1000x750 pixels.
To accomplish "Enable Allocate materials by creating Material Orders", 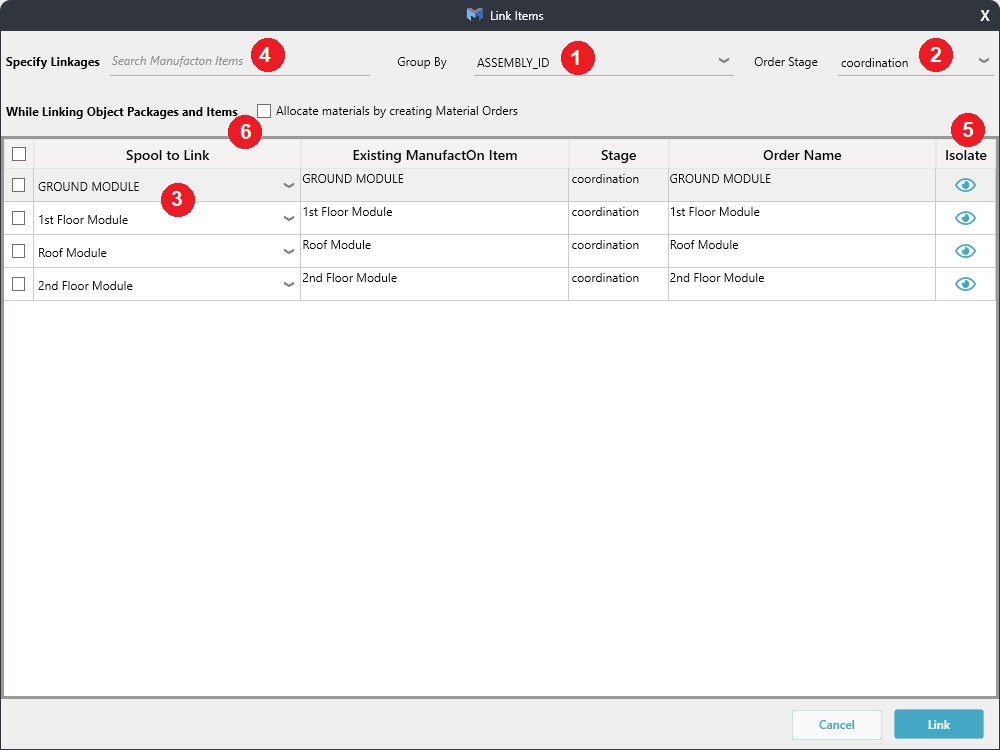I will (264, 111).
